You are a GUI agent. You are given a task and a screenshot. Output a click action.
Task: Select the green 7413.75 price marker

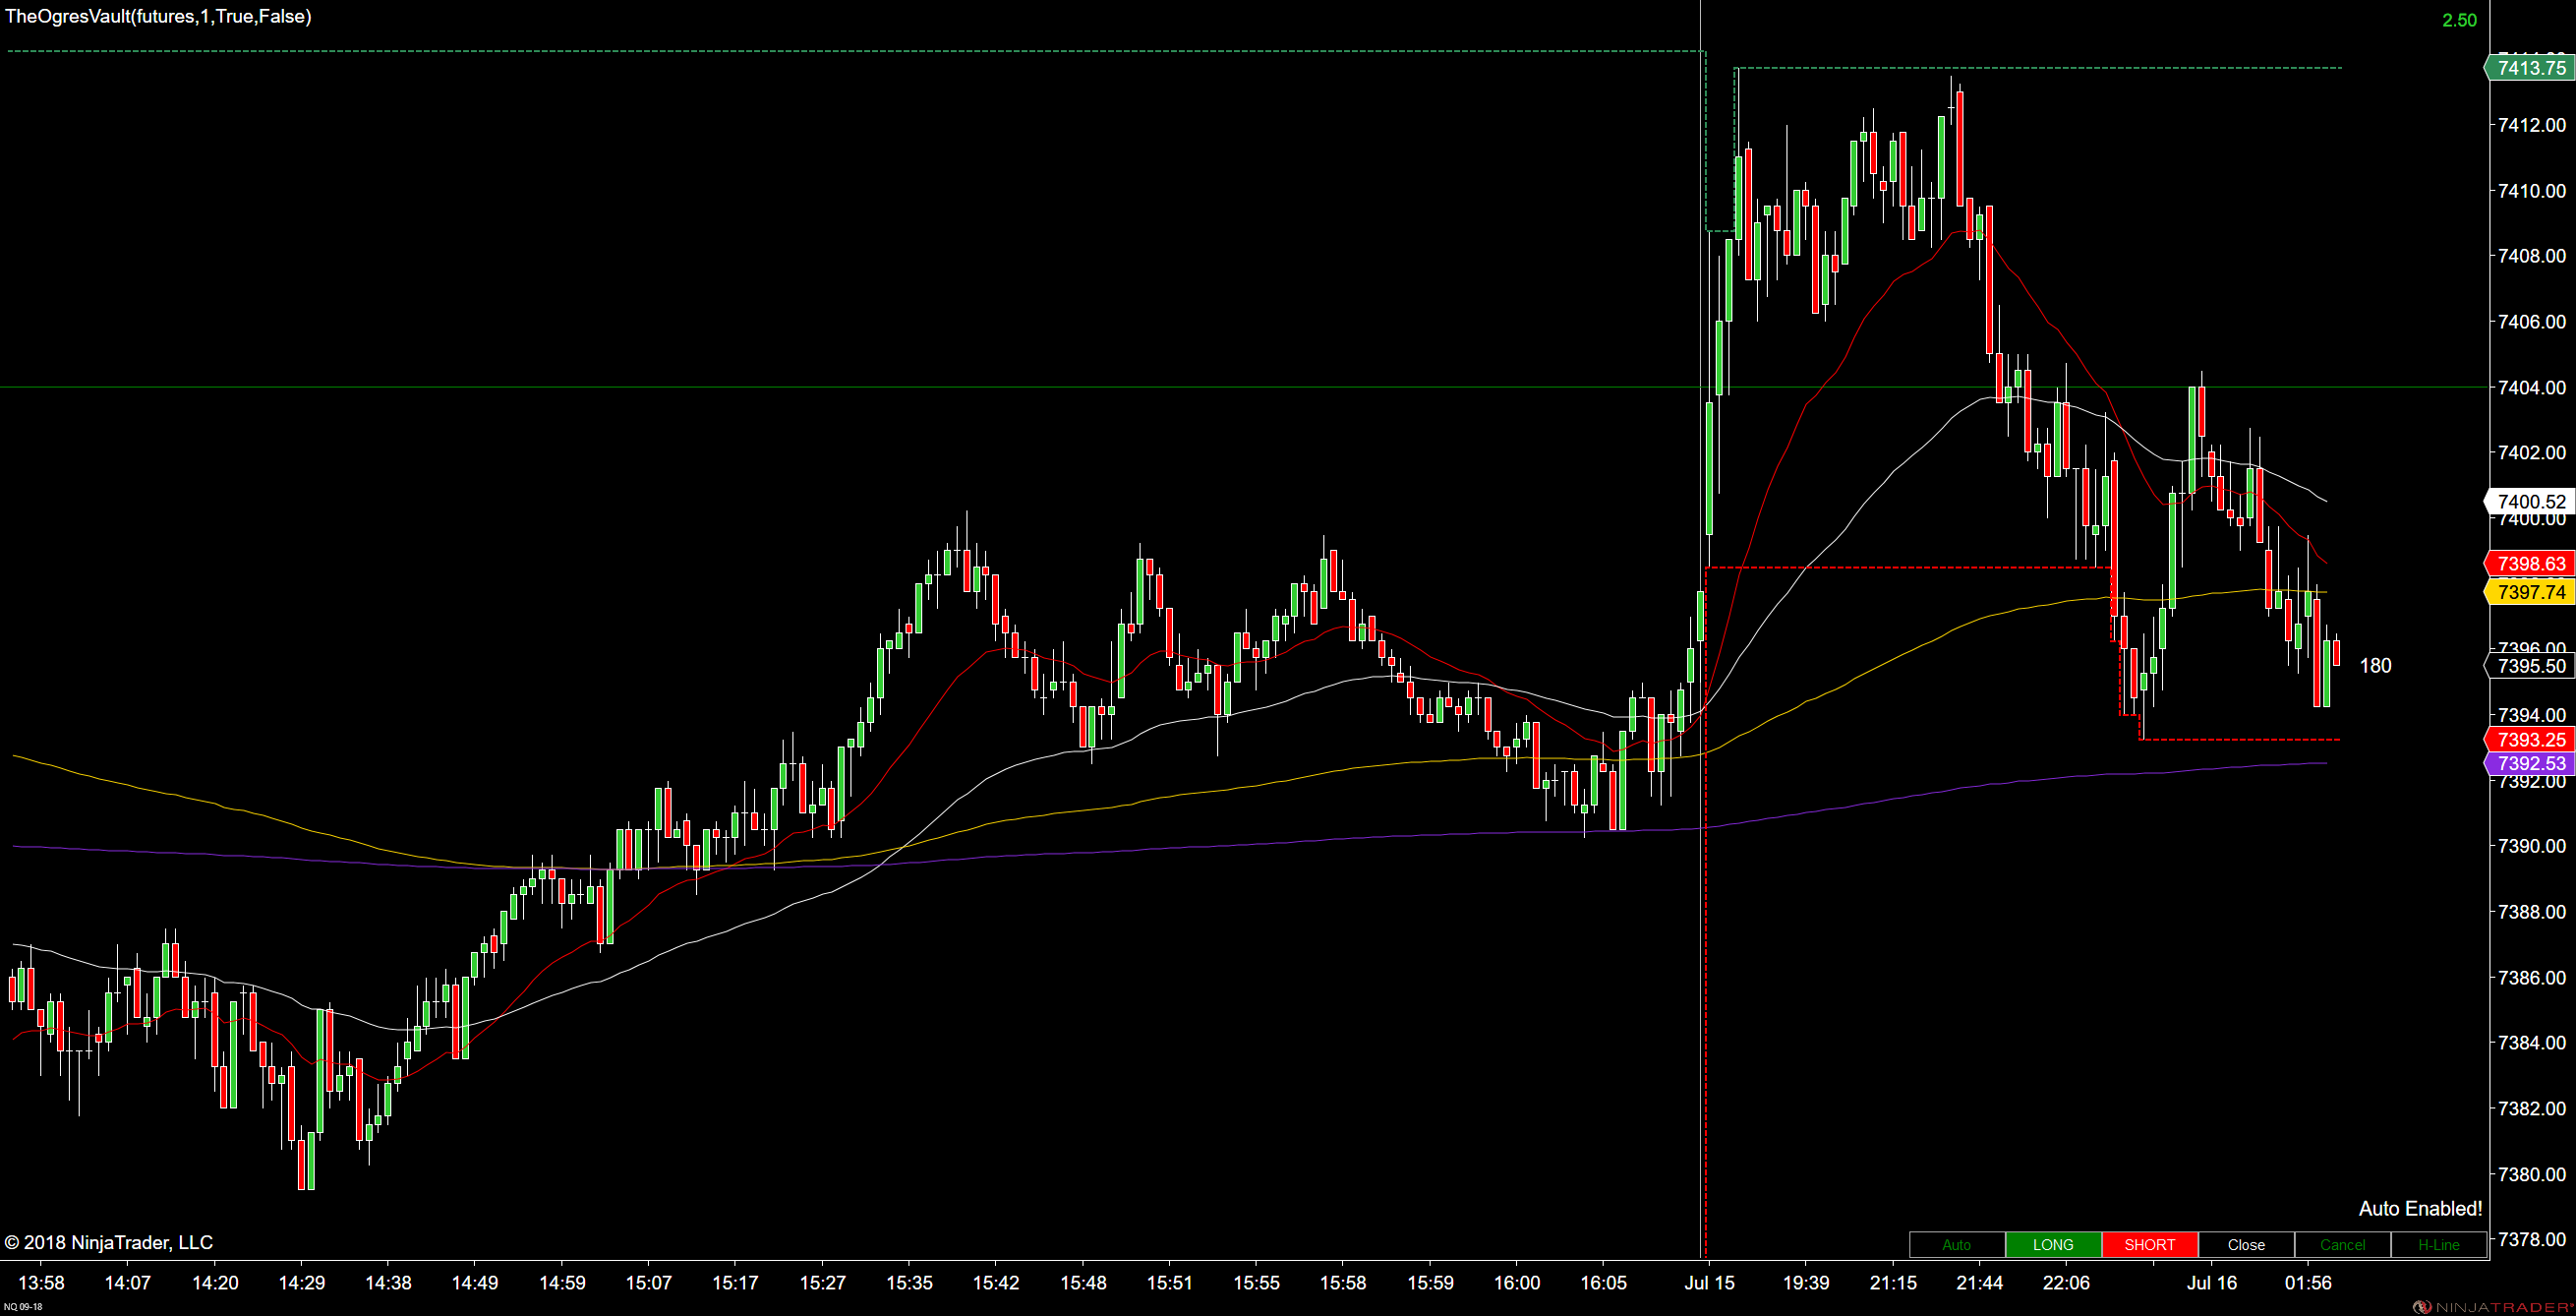[x=2529, y=68]
